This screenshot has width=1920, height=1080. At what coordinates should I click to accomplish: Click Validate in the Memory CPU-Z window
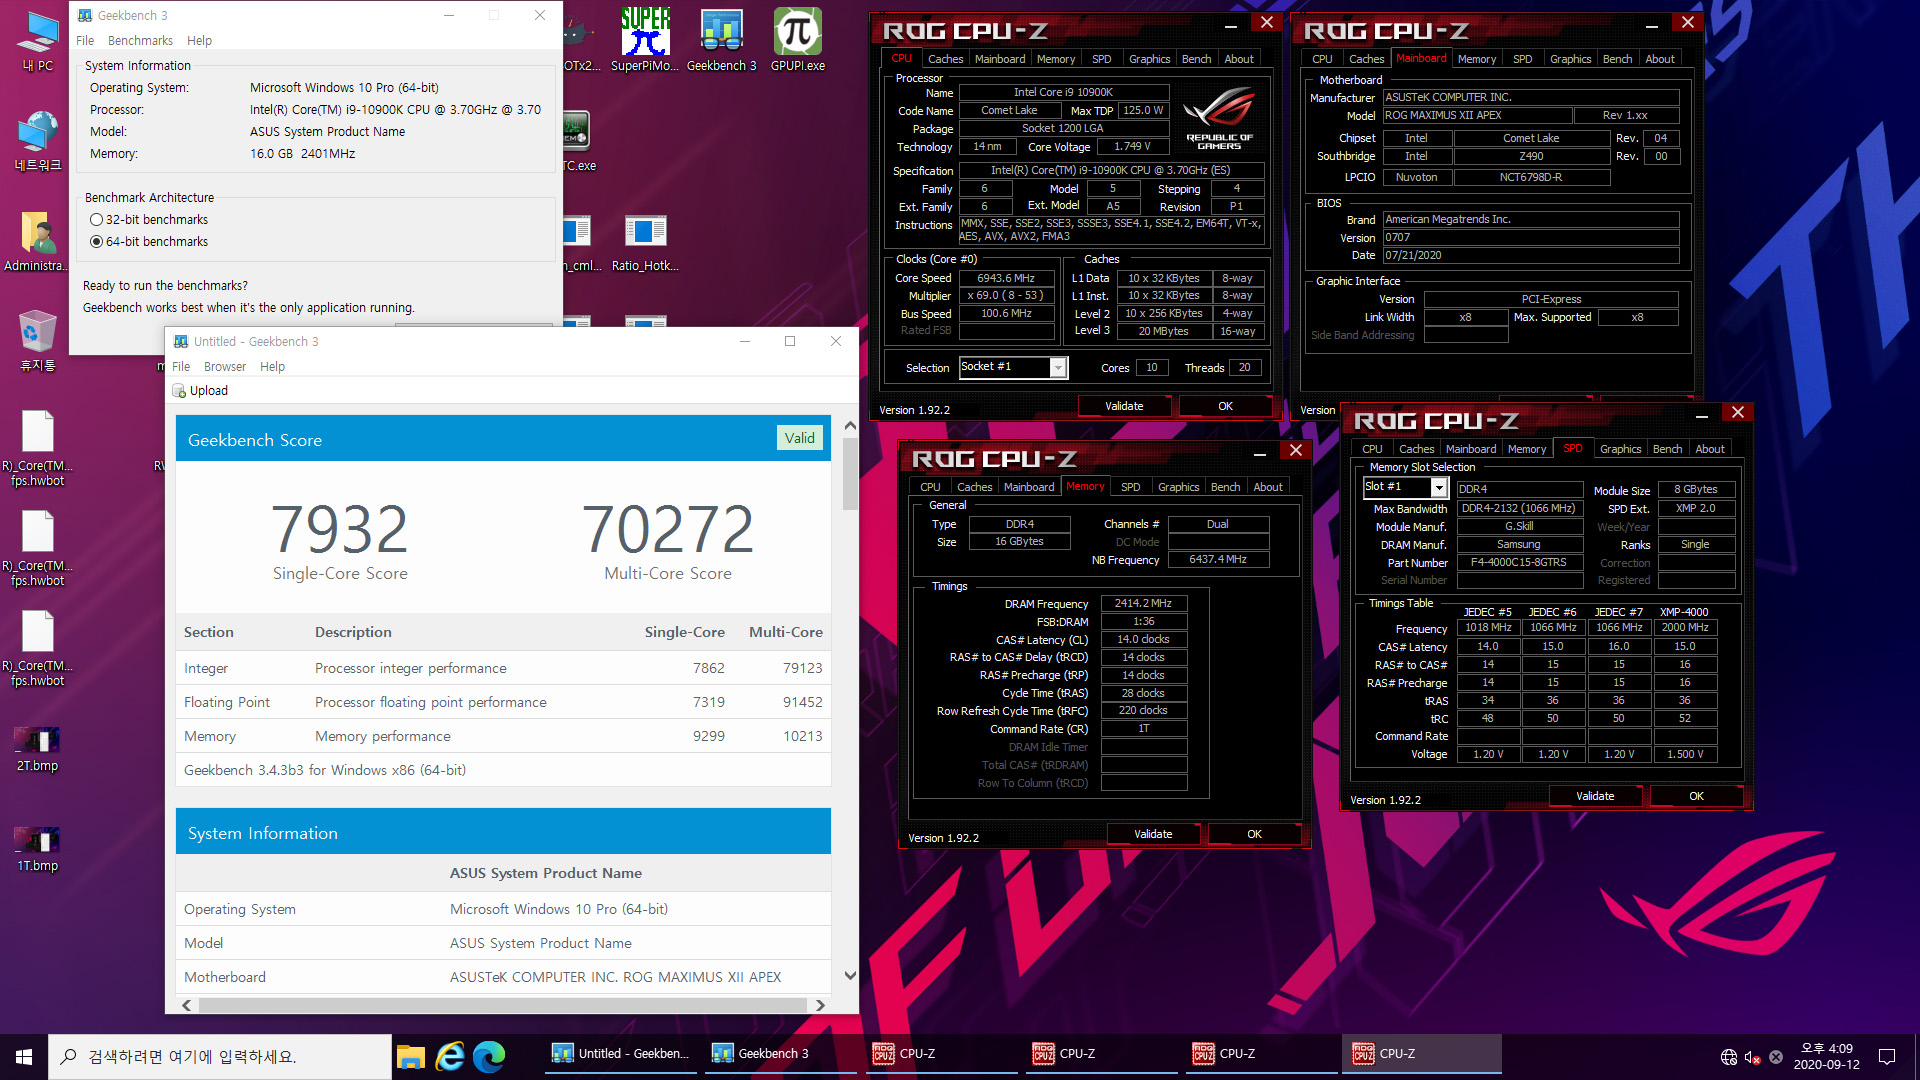pos(1153,834)
